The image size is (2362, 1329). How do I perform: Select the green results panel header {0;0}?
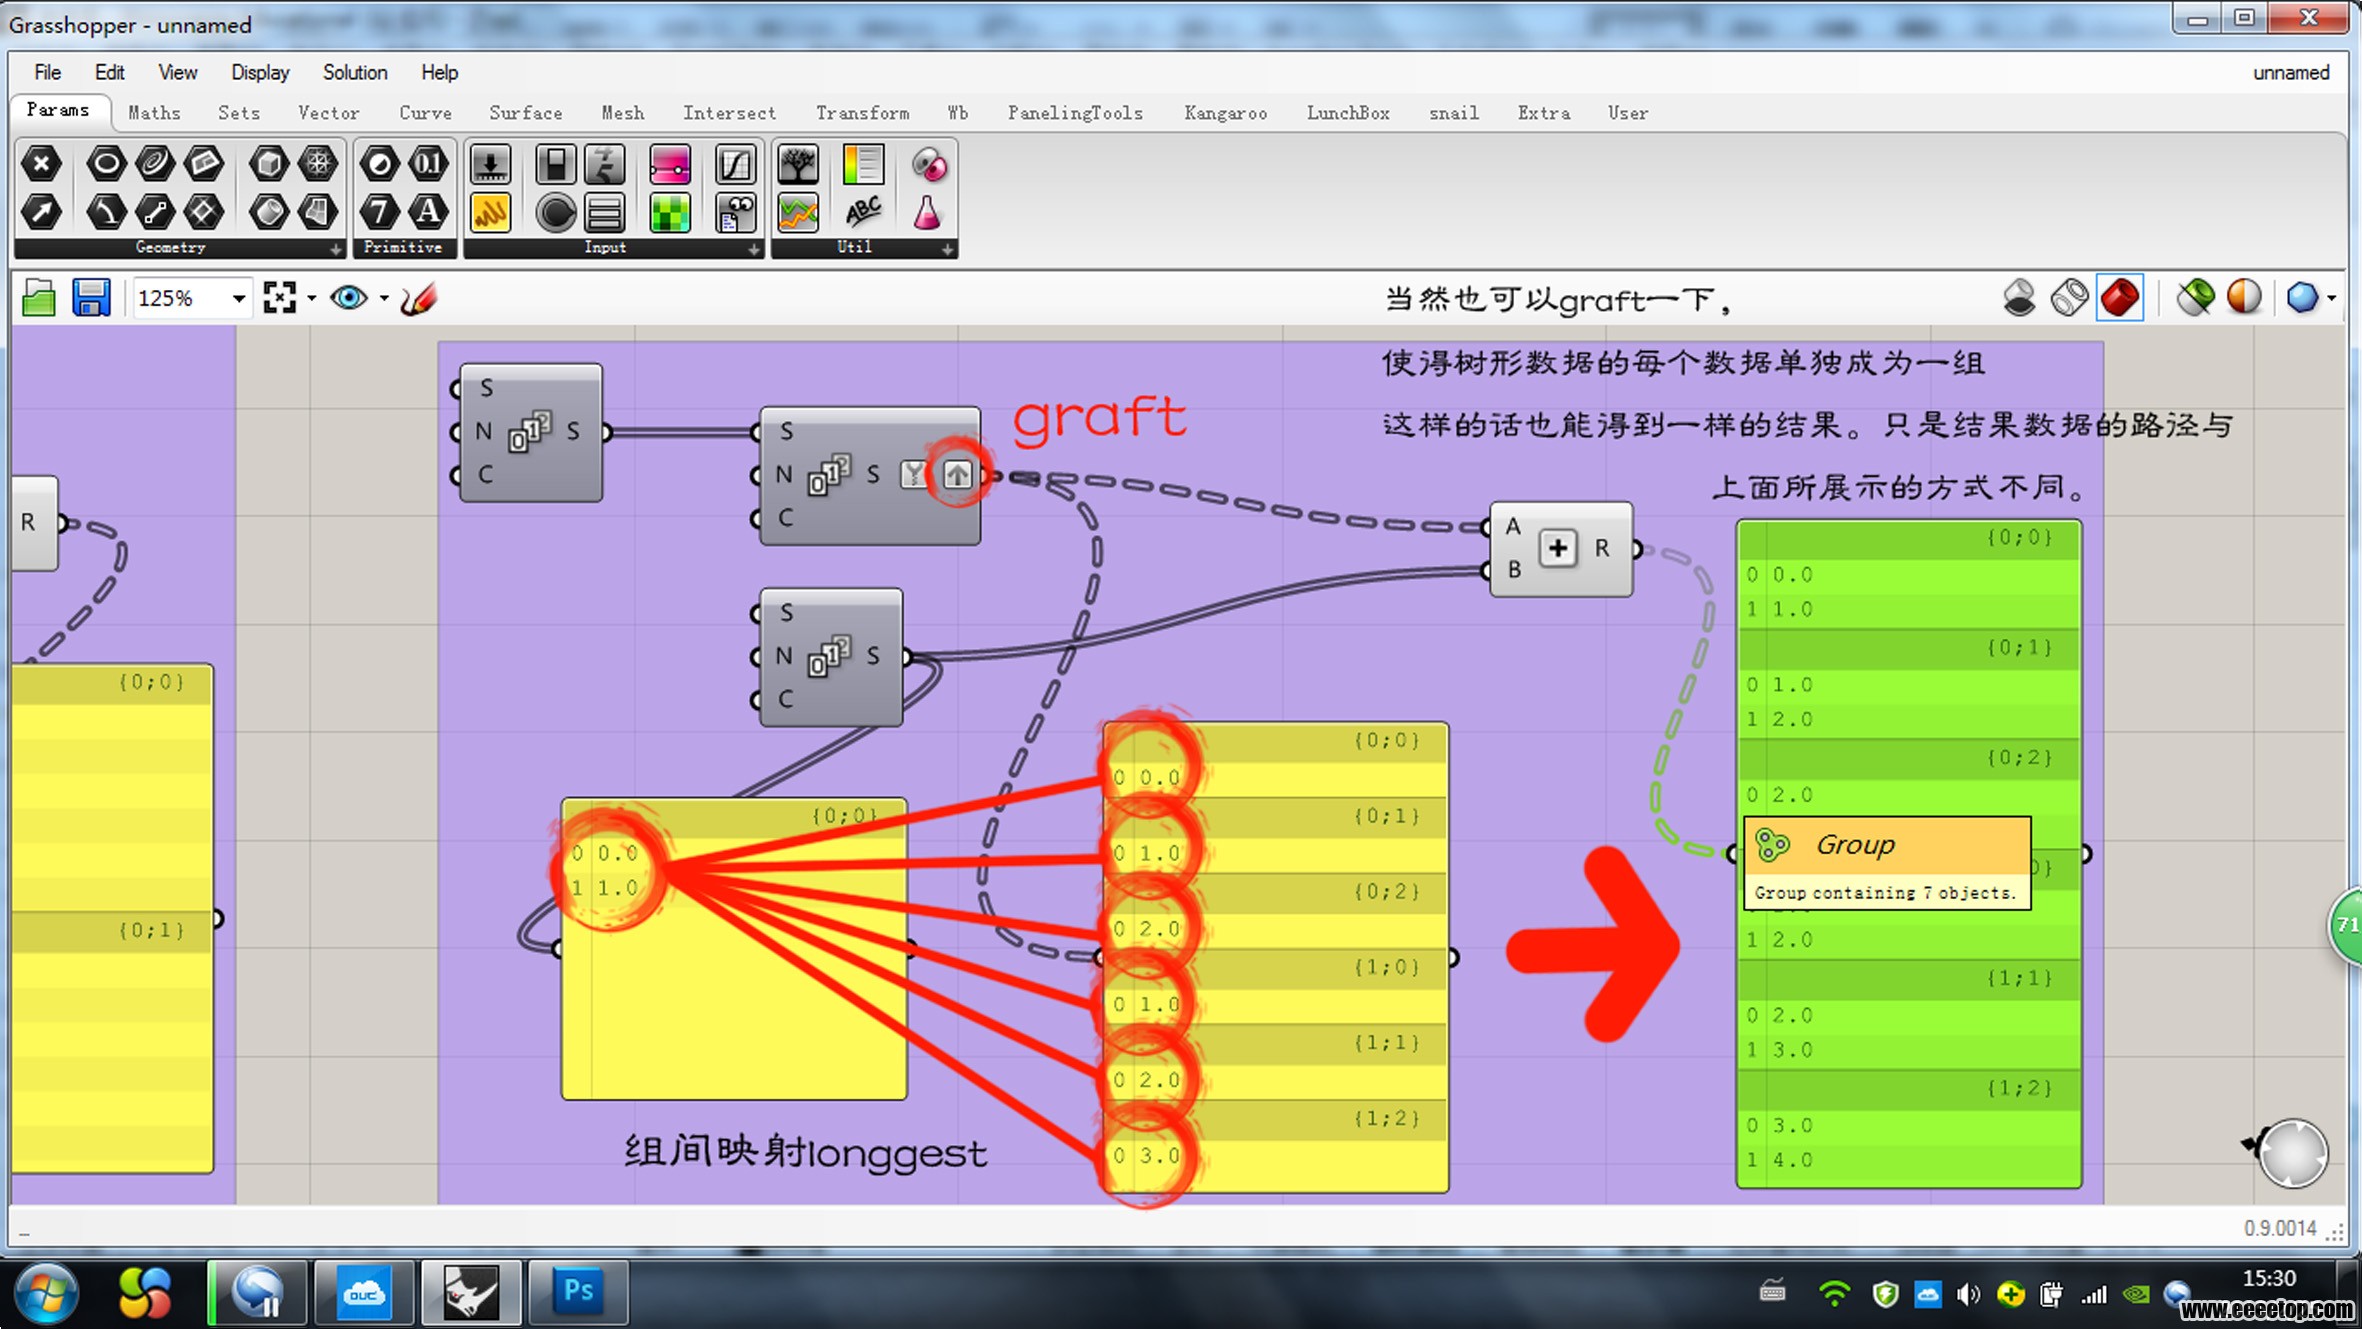click(1909, 538)
